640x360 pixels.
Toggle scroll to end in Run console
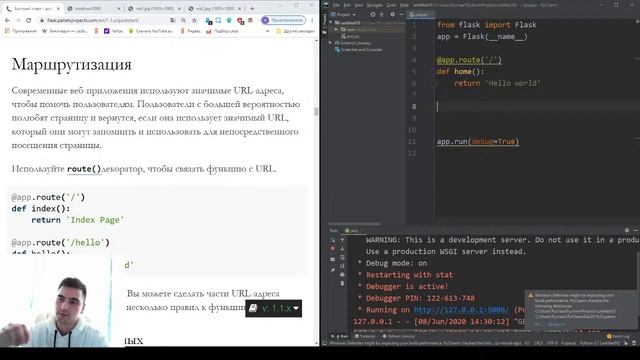tap(342, 266)
